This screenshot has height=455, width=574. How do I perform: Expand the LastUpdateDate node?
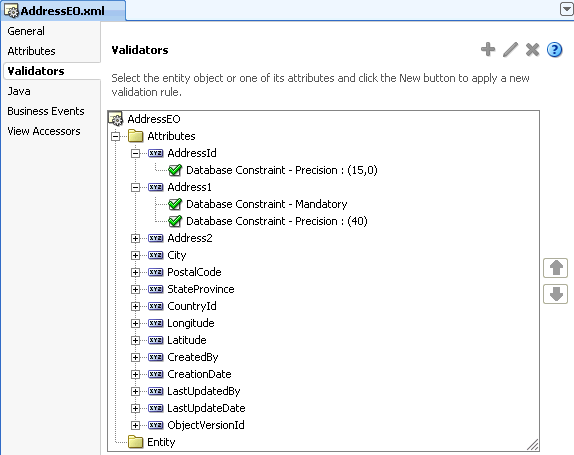pos(135,408)
